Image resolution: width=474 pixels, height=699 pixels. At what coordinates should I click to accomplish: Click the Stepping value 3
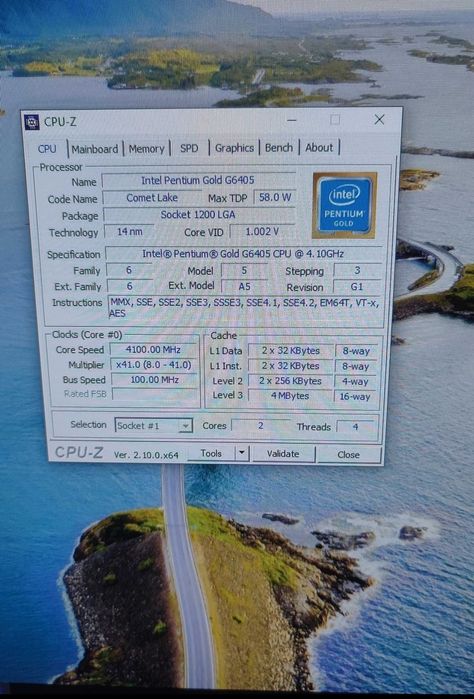357,271
